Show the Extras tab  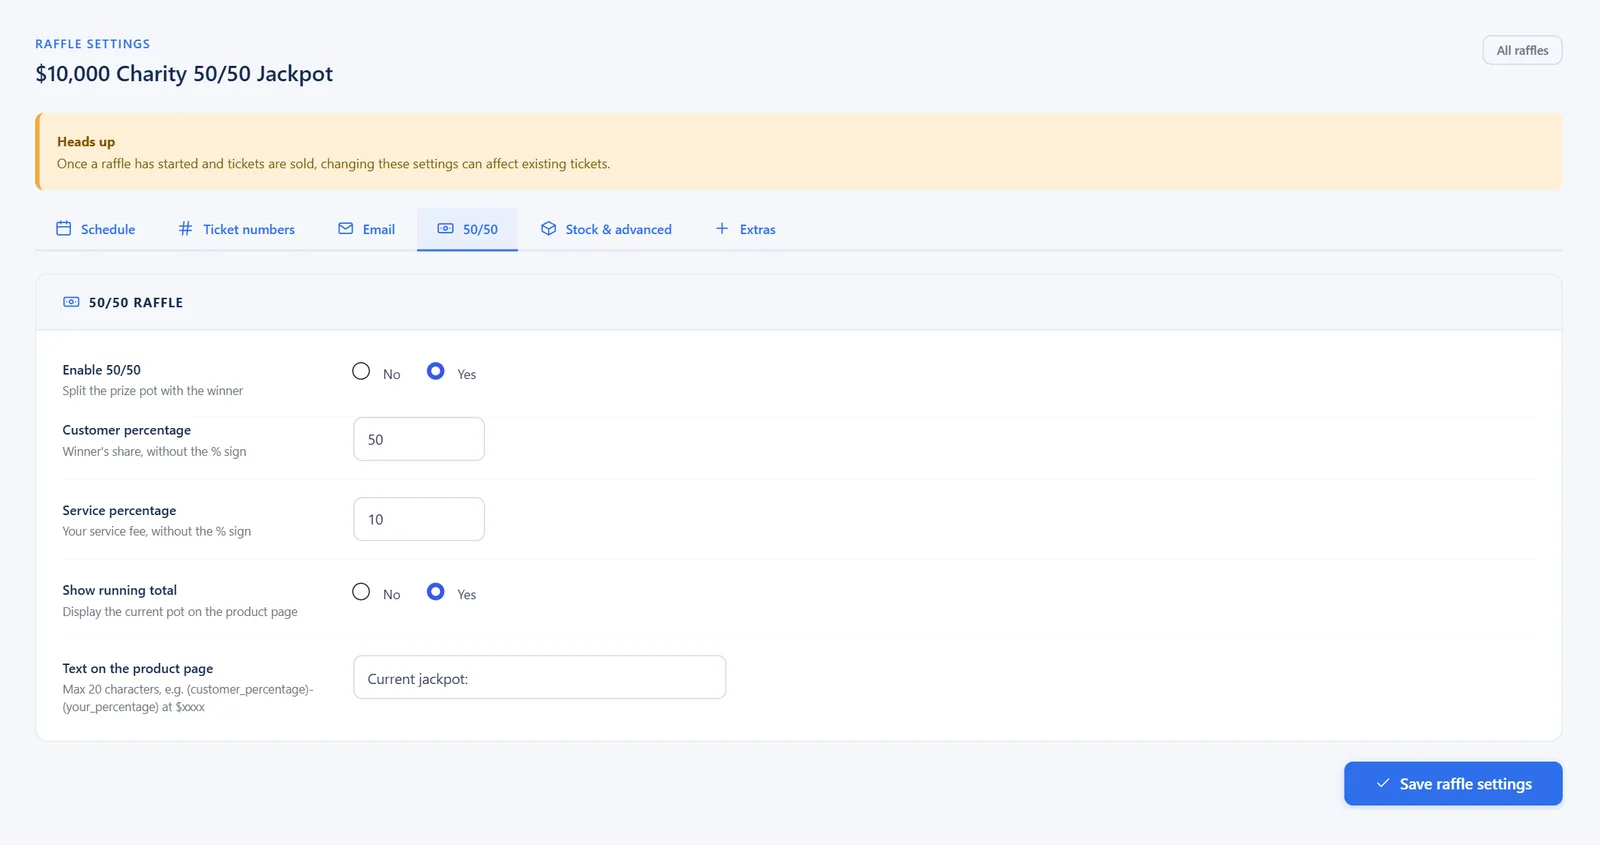745,229
